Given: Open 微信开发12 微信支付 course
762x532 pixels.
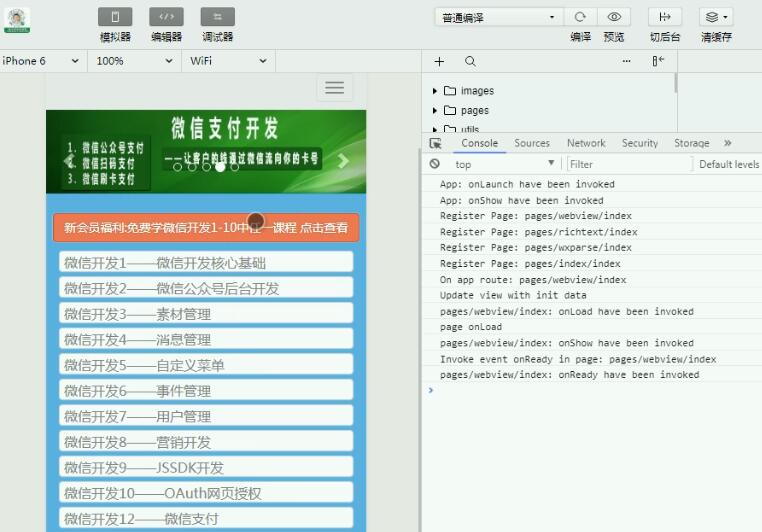Looking at the screenshot, I should (x=206, y=518).
